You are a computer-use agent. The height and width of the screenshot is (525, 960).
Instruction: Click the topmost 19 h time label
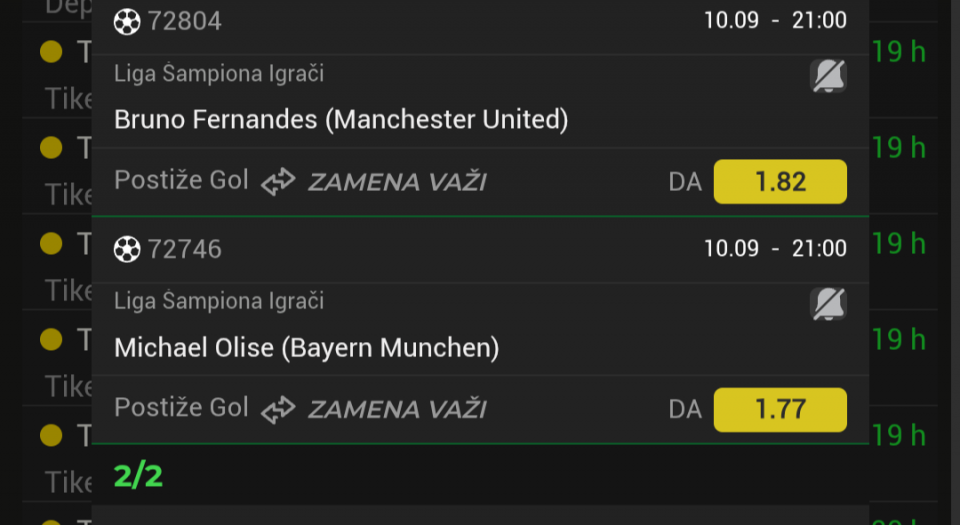coord(898,51)
